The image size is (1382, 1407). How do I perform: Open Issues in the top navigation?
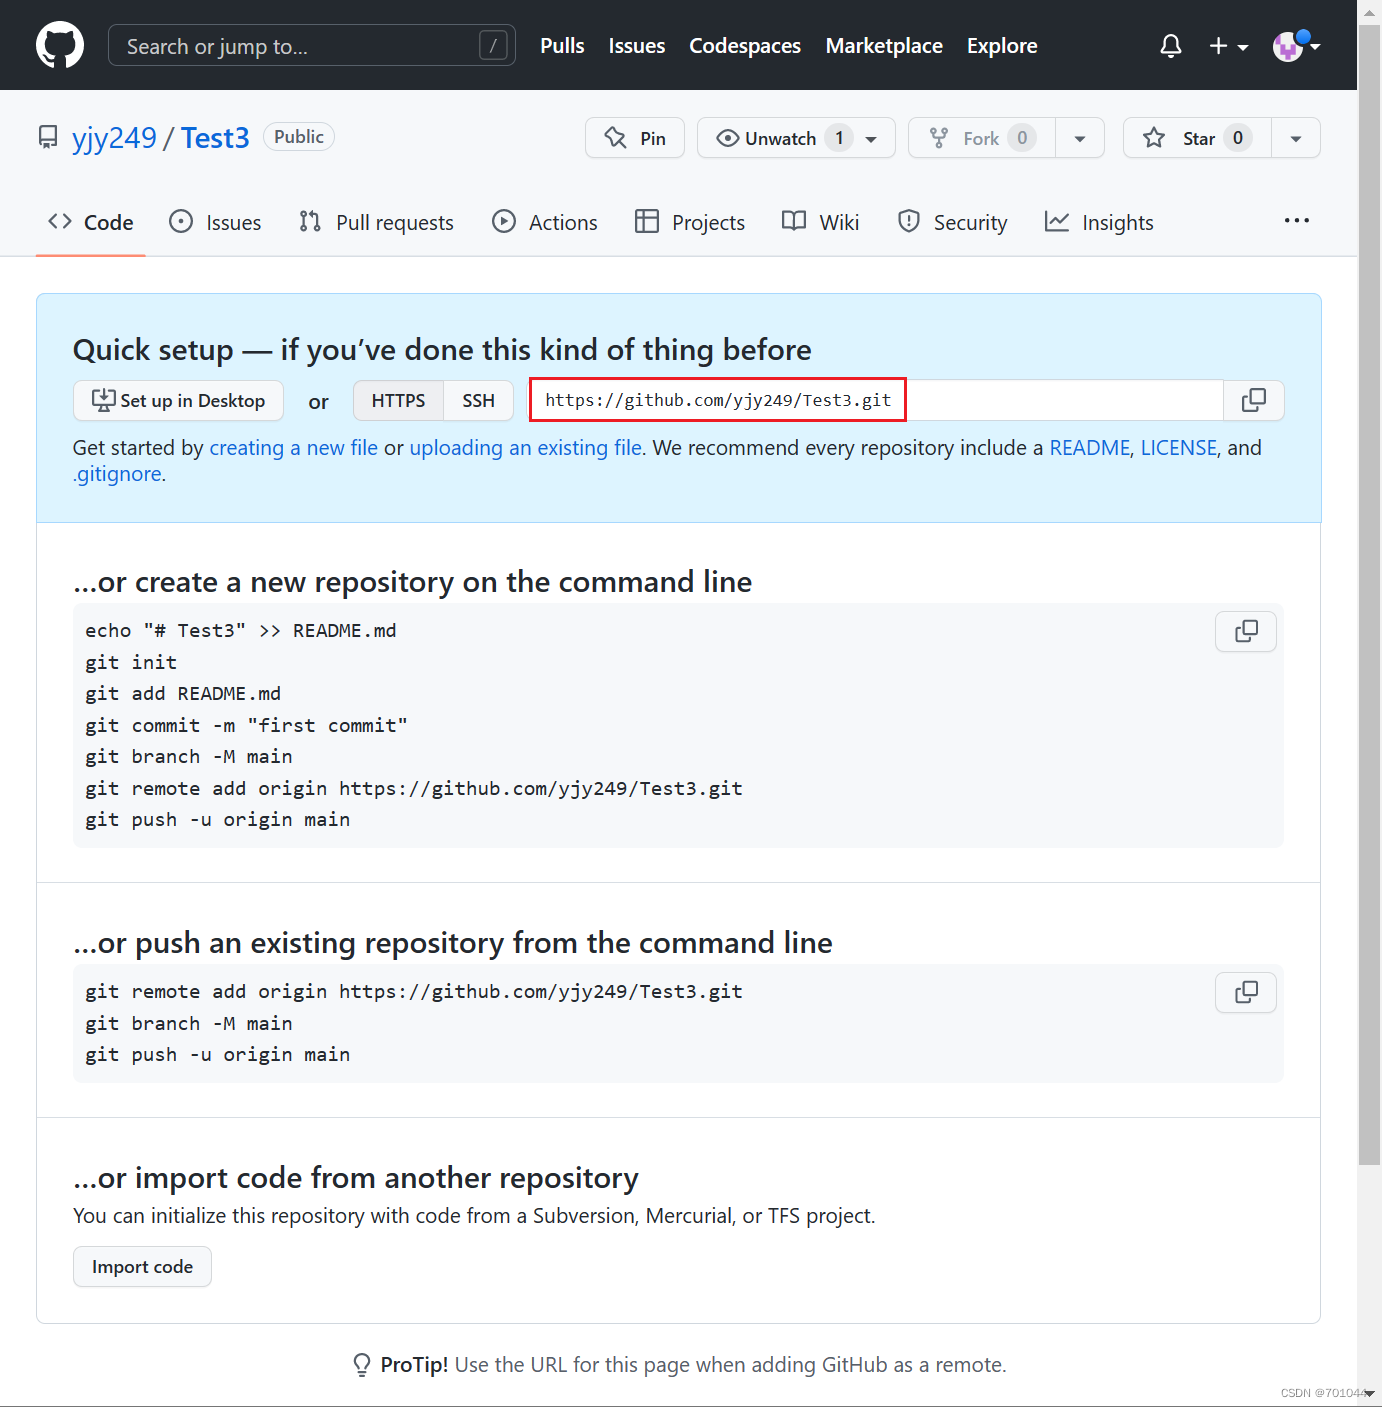[x=637, y=46]
